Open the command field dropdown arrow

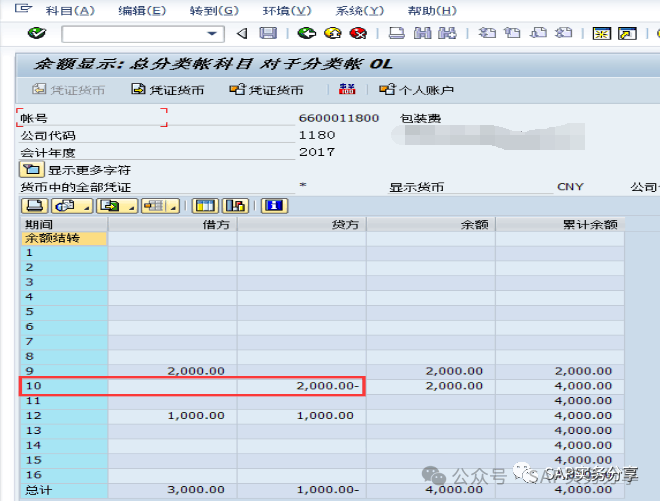click(x=212, y=33)
